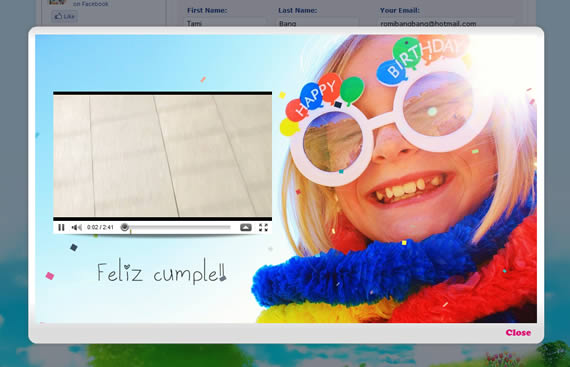Click the Facebook Like button behind popup

tap(64, 16)
